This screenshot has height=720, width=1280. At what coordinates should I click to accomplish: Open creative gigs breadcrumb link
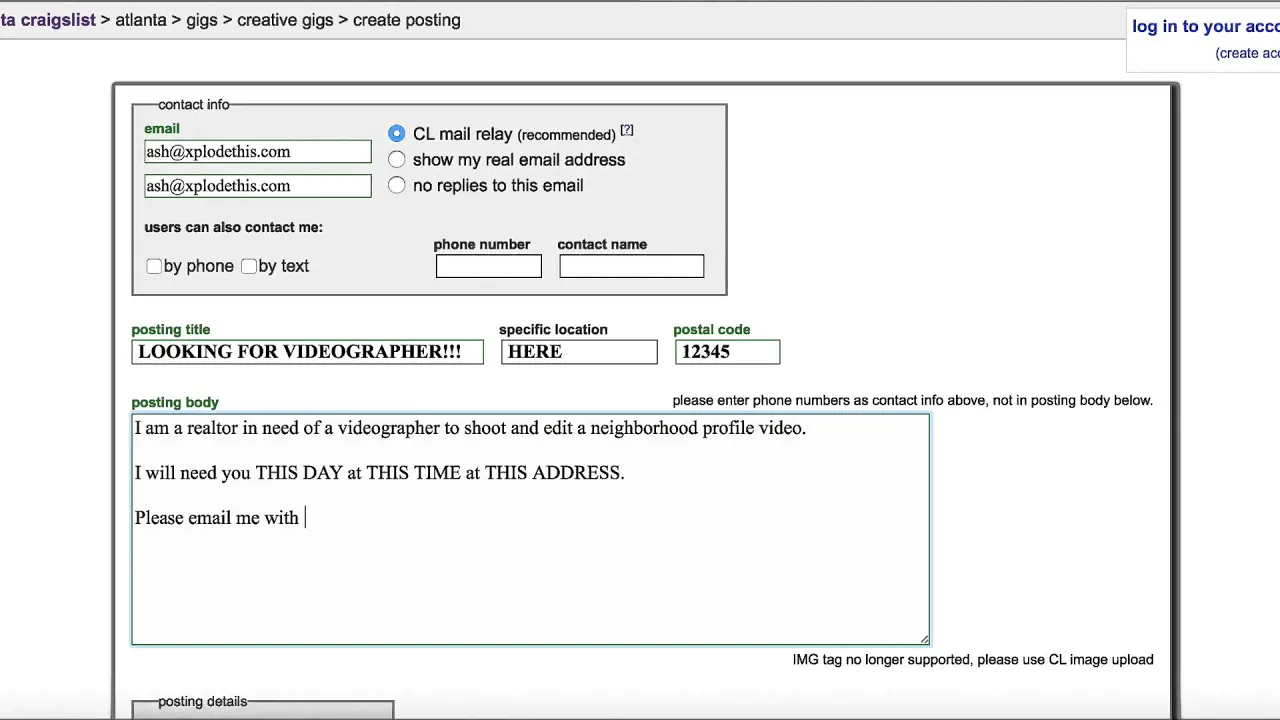(x=285, y=20)
